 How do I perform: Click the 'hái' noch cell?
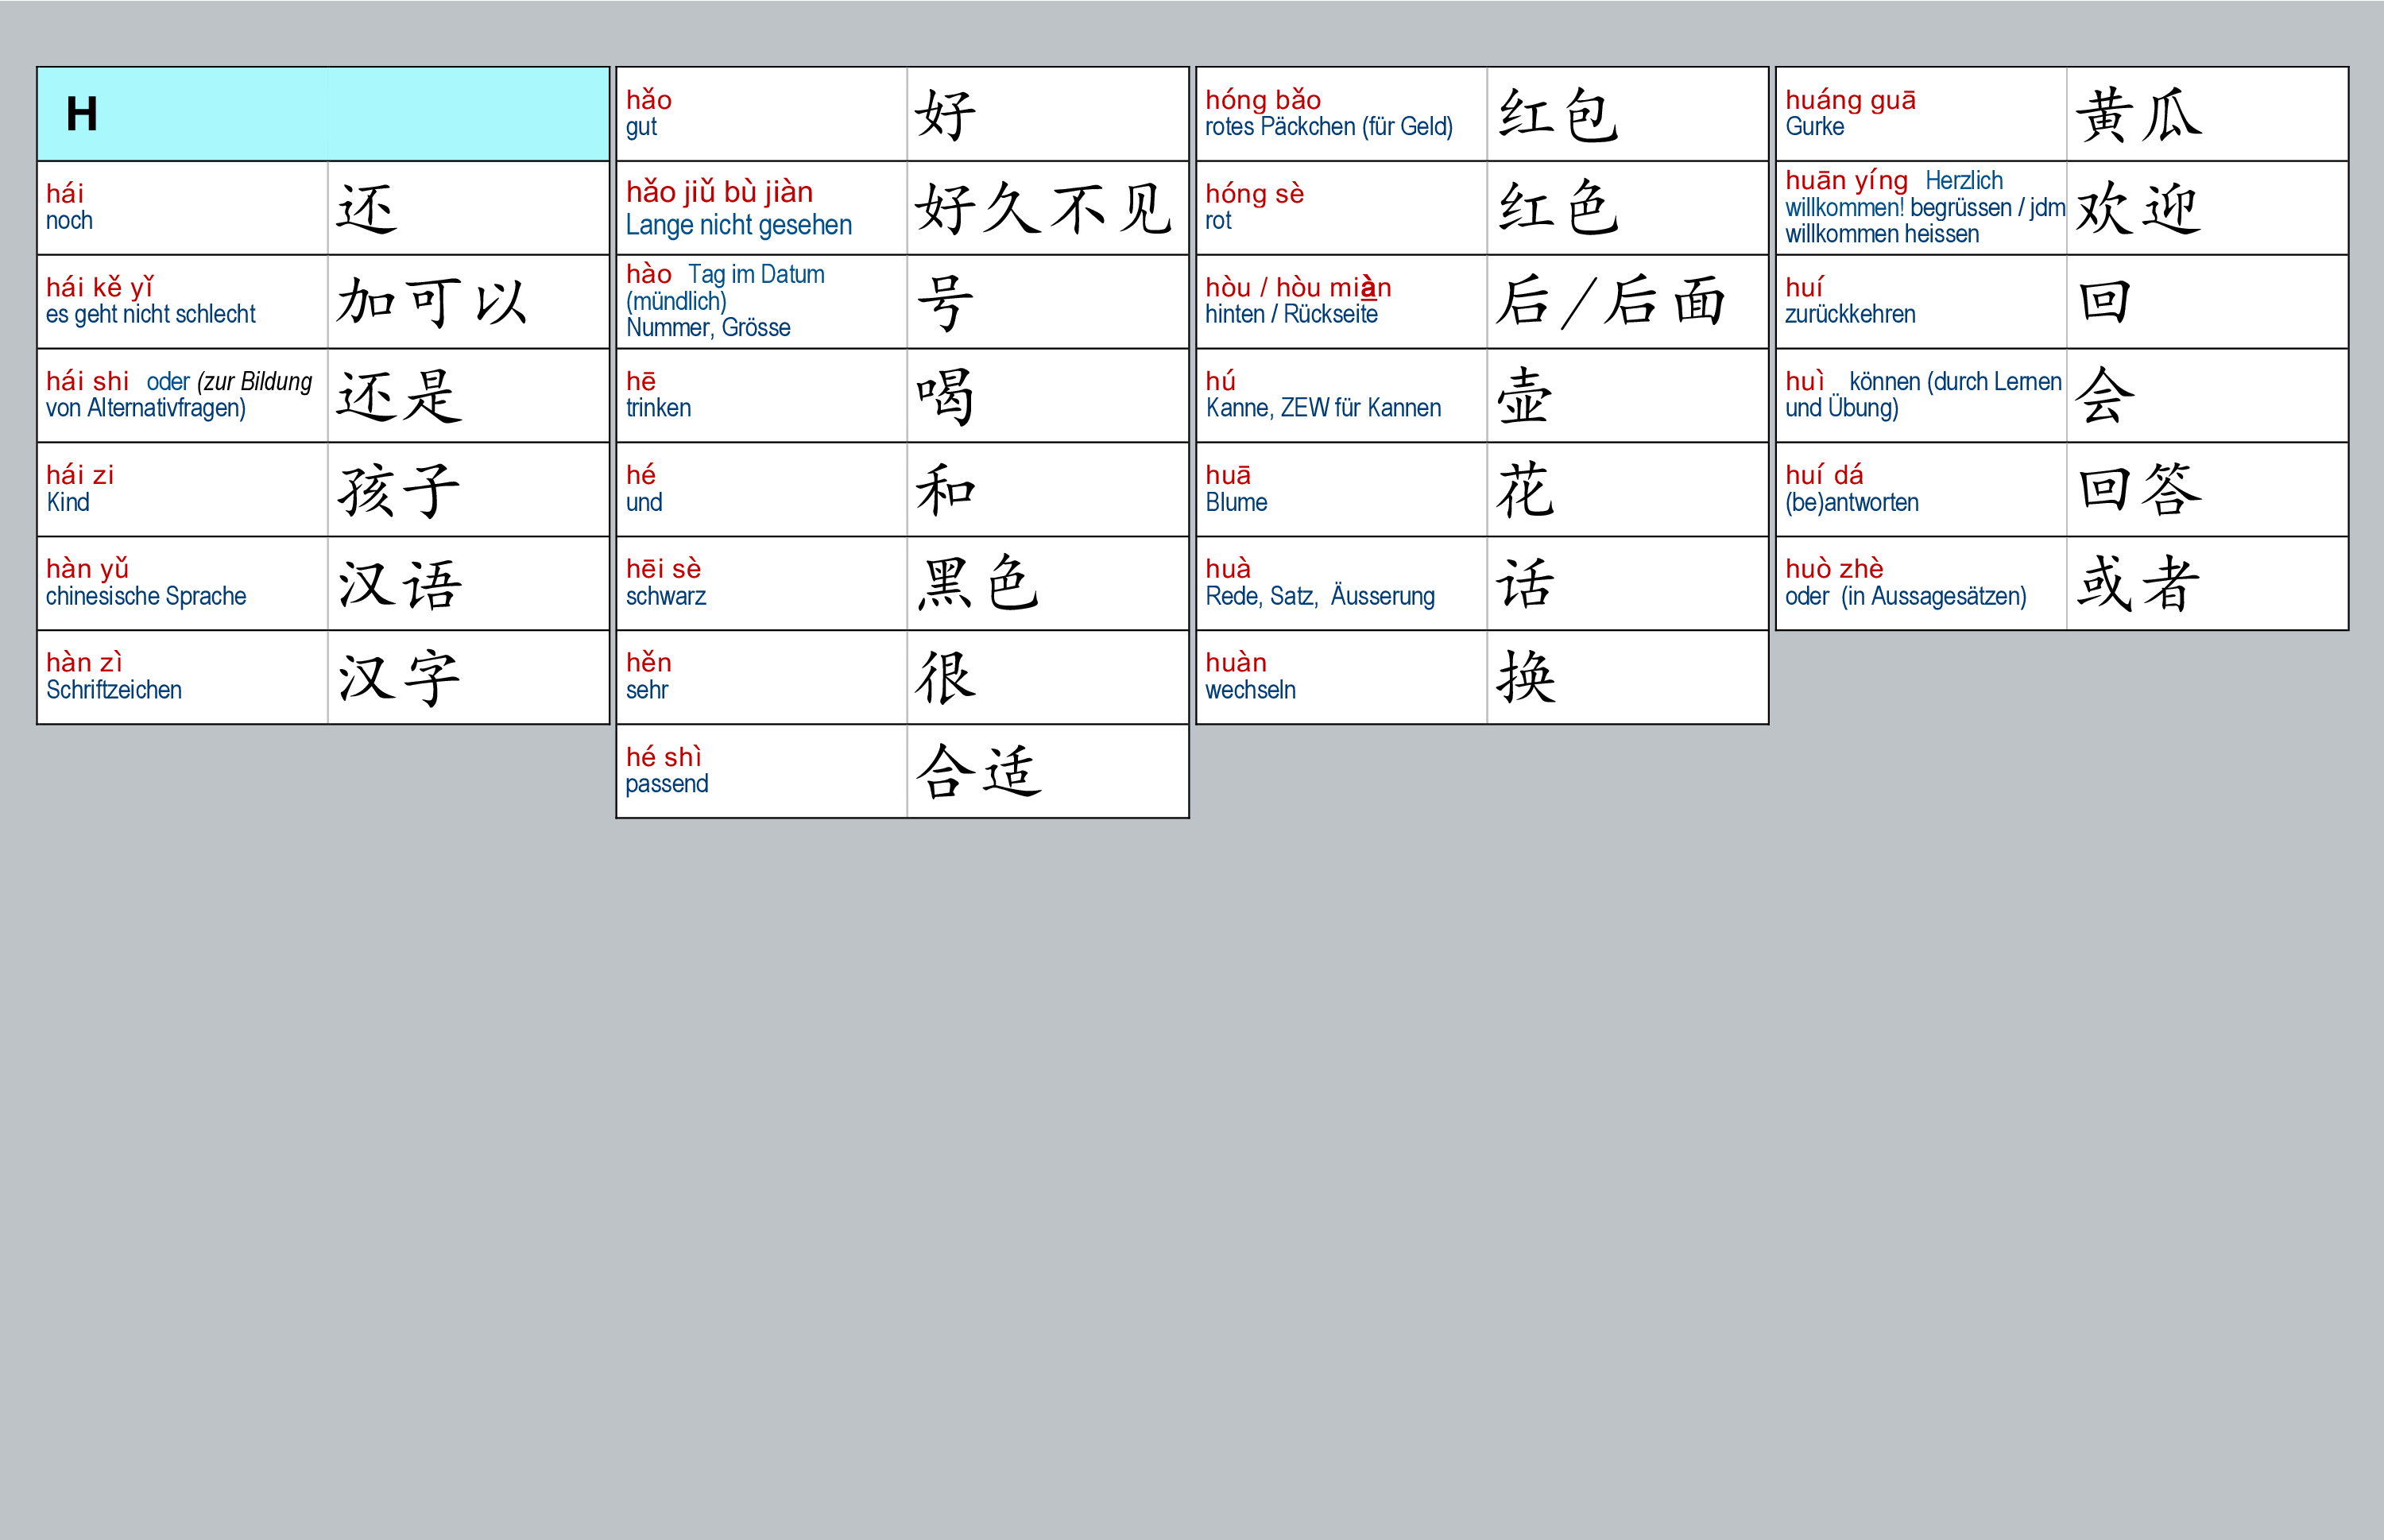(182, 208)
